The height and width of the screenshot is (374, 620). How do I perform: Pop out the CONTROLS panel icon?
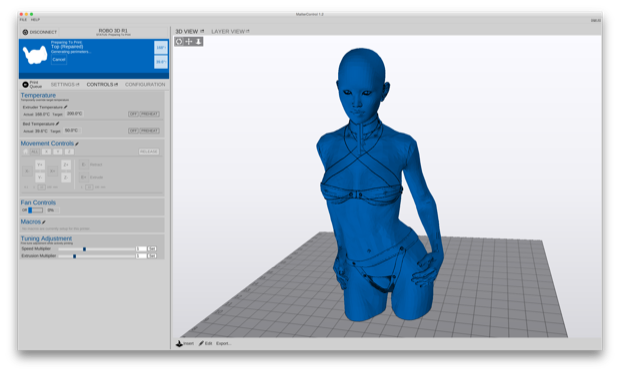click(116, 85)
